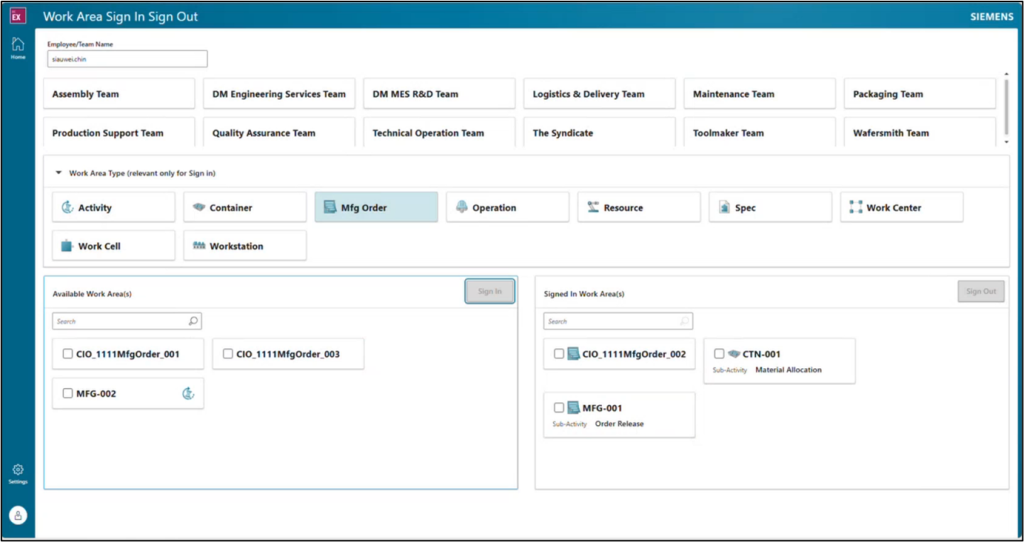Select the CIO_1111MfgOrder_002 signed-in checkbox
This screenshot has width=1024, height=542.
tap(558, 354)
